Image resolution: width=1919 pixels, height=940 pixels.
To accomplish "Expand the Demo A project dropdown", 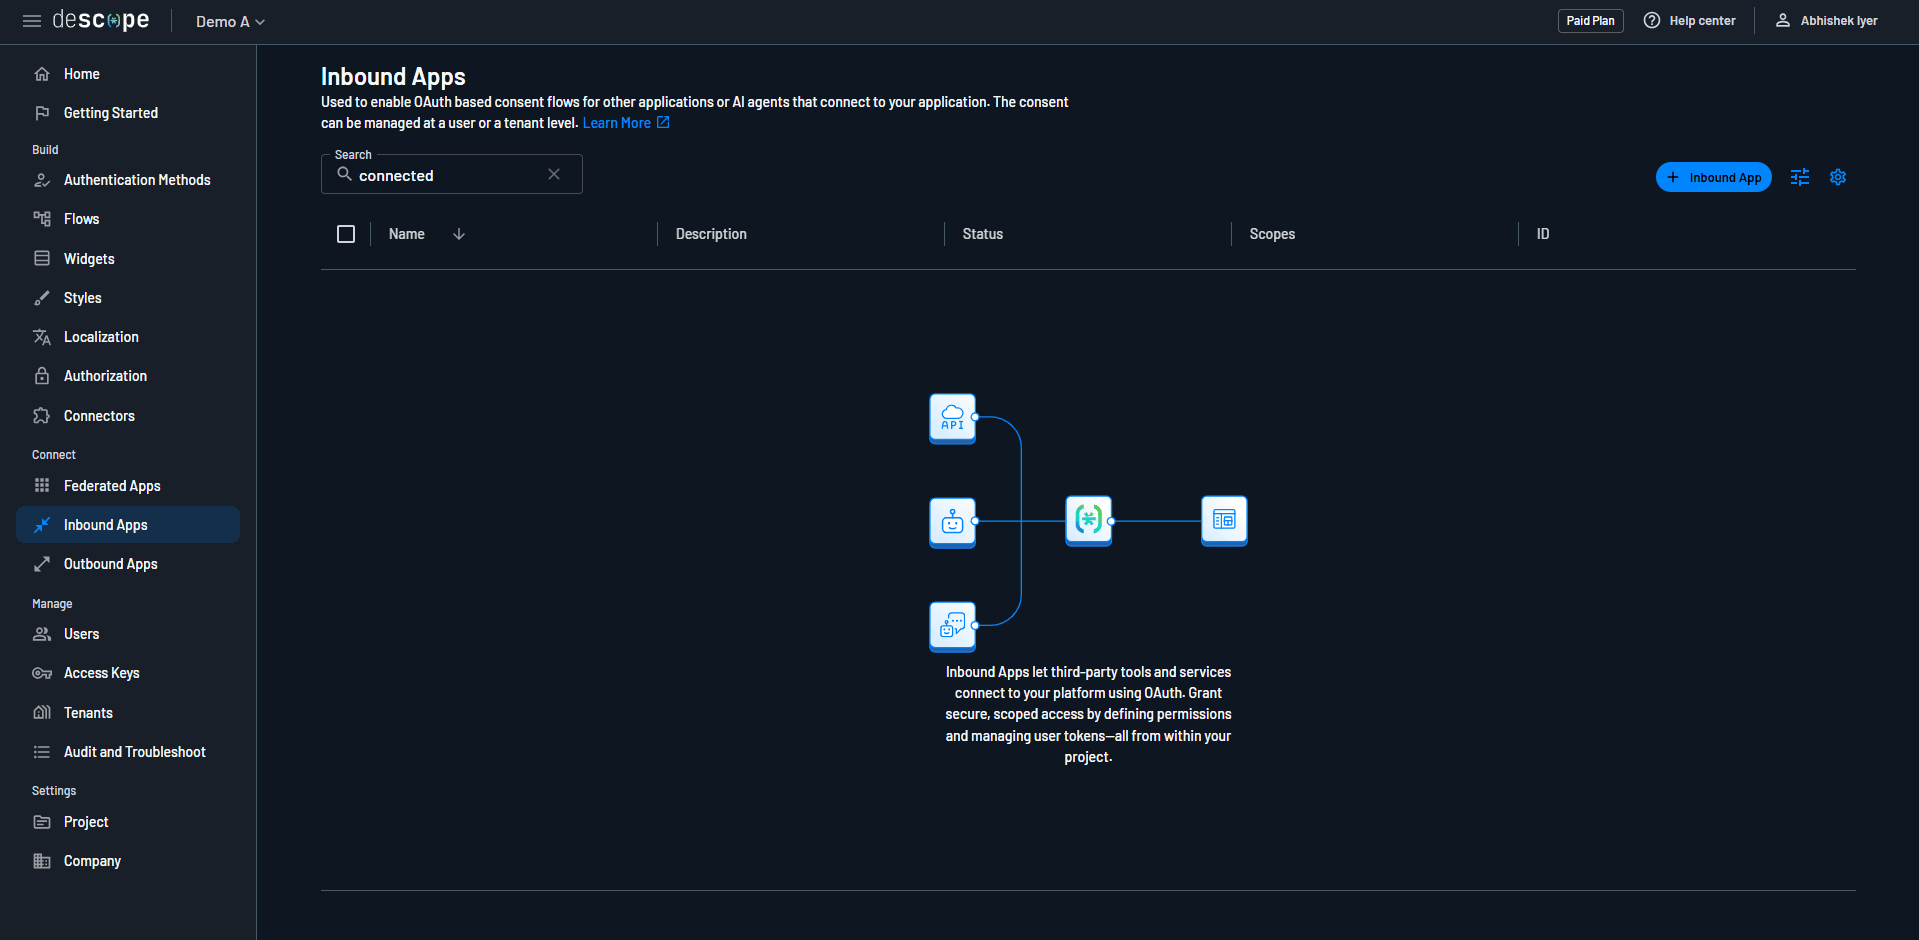I will point(230,22).
